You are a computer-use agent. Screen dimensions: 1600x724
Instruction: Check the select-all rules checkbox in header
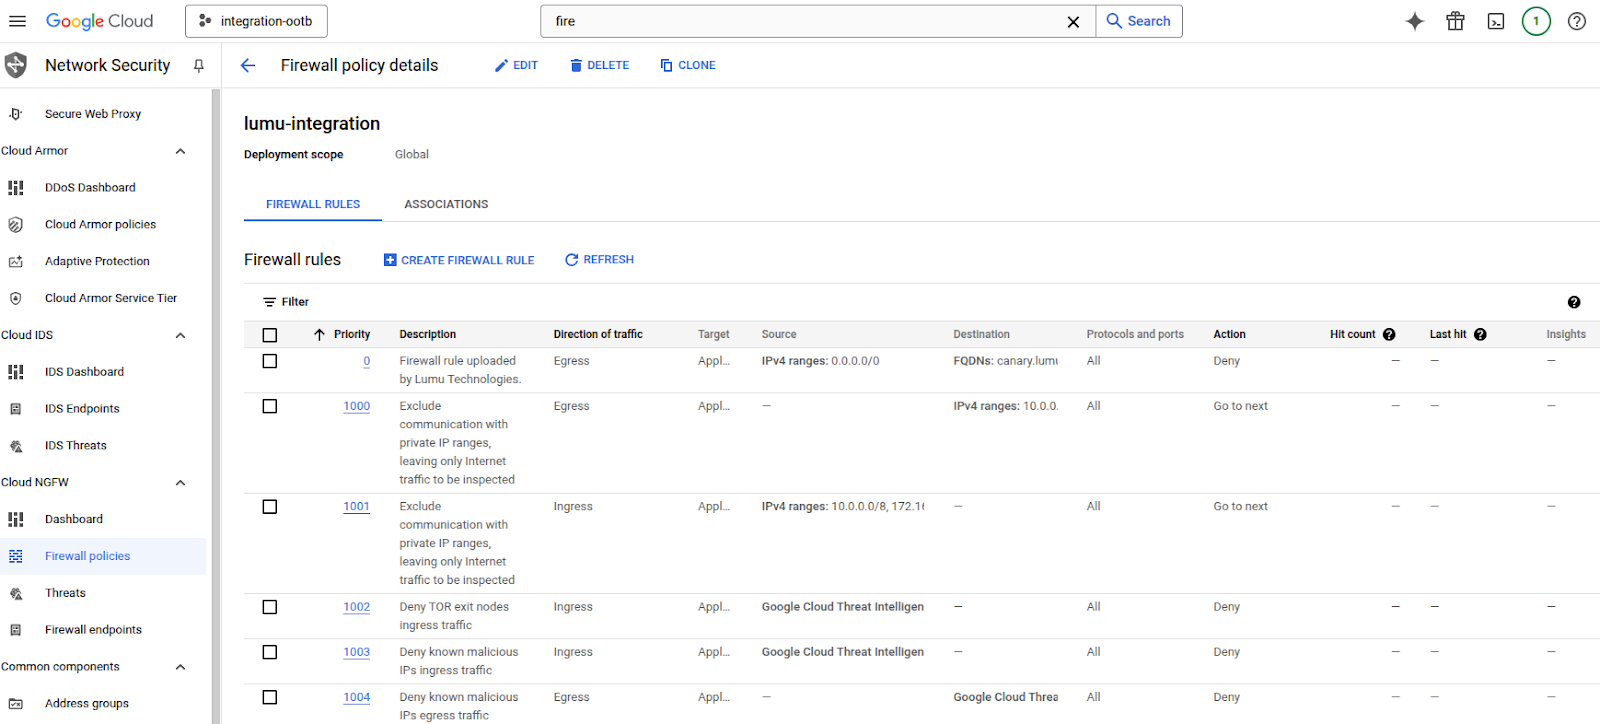click(x=270, y=335)
